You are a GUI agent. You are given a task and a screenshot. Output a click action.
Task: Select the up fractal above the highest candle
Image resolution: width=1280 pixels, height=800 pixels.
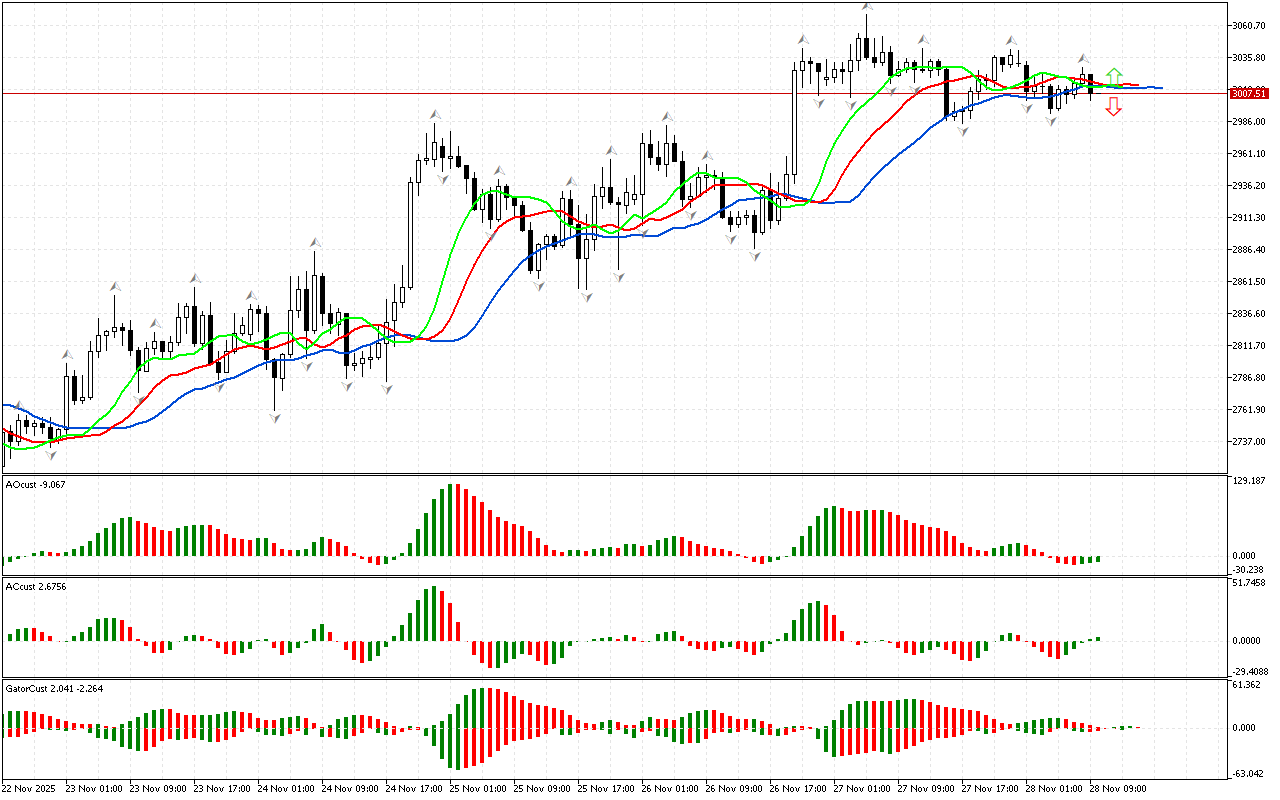click(867, 8)
